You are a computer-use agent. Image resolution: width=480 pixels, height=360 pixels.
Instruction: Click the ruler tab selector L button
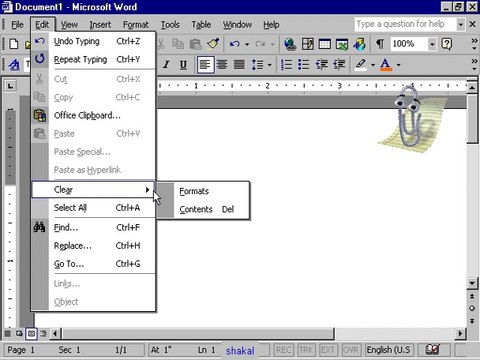tap(10, 86)
